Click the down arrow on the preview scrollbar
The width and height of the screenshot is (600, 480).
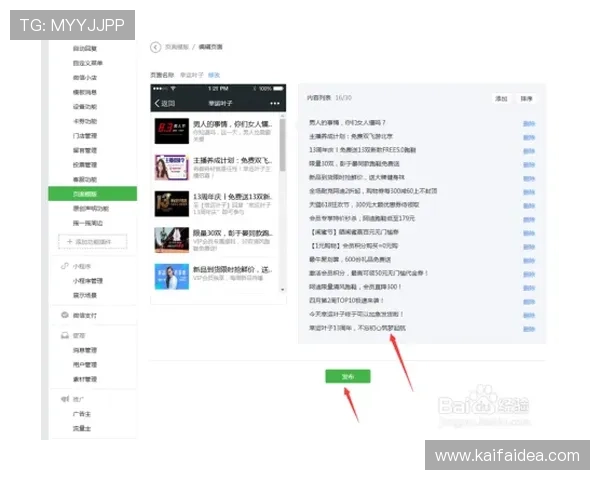283,290
